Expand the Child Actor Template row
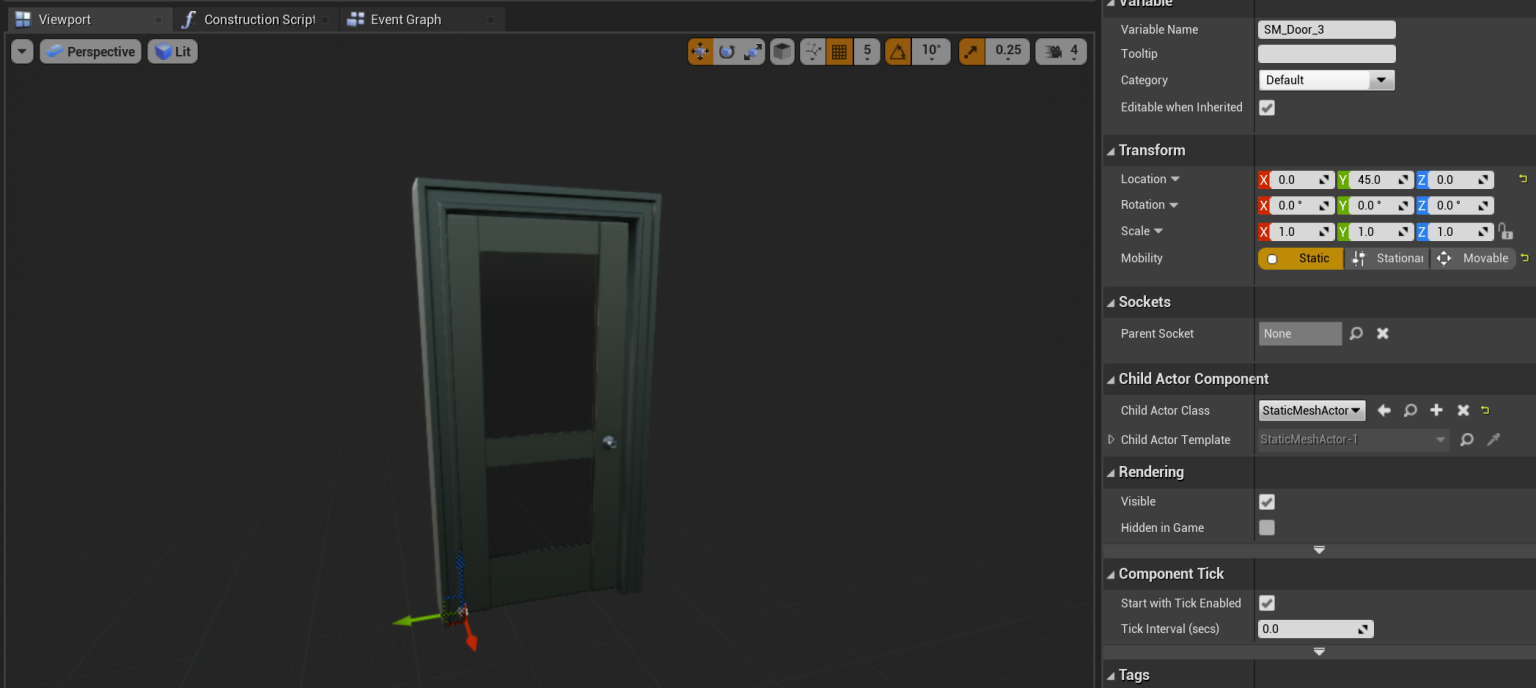 pyautogui.click(x=1111, y=440)
